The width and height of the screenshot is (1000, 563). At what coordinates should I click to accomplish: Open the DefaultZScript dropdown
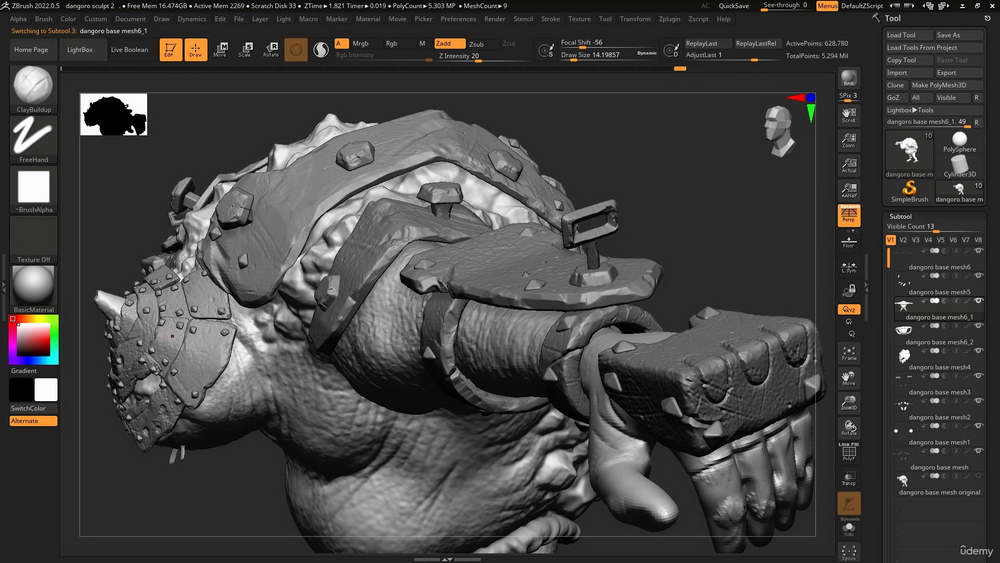[x=862, y=6]
